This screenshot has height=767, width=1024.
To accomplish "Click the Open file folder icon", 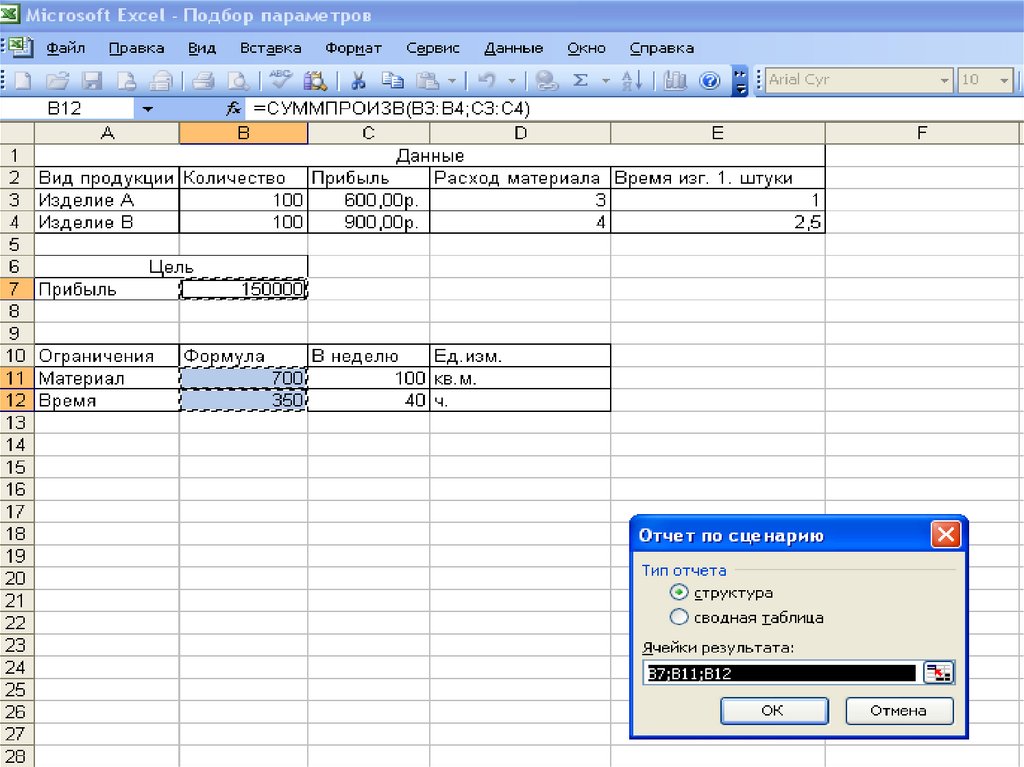I will [x=57, y=81].
